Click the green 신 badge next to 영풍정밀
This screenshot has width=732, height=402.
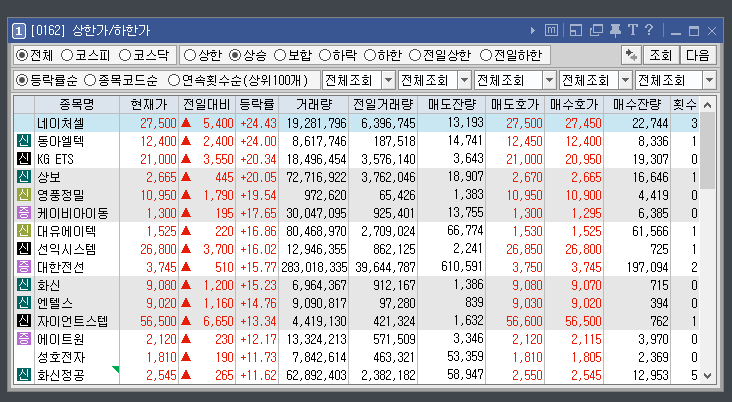pyautogui.click(x=24, y=195)
